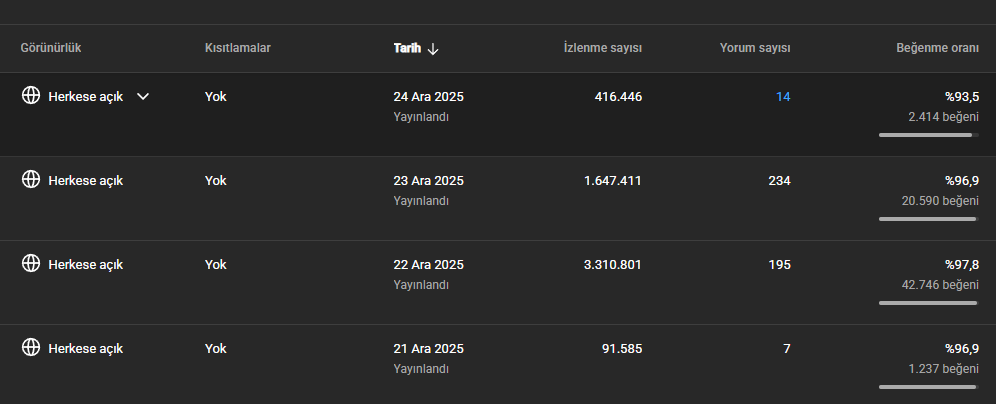Image resolution: width=996 pixels, height=404 pixels.
Task: Open Herkese açık visibility for 24 Ara video
Action: pos(86,97)
